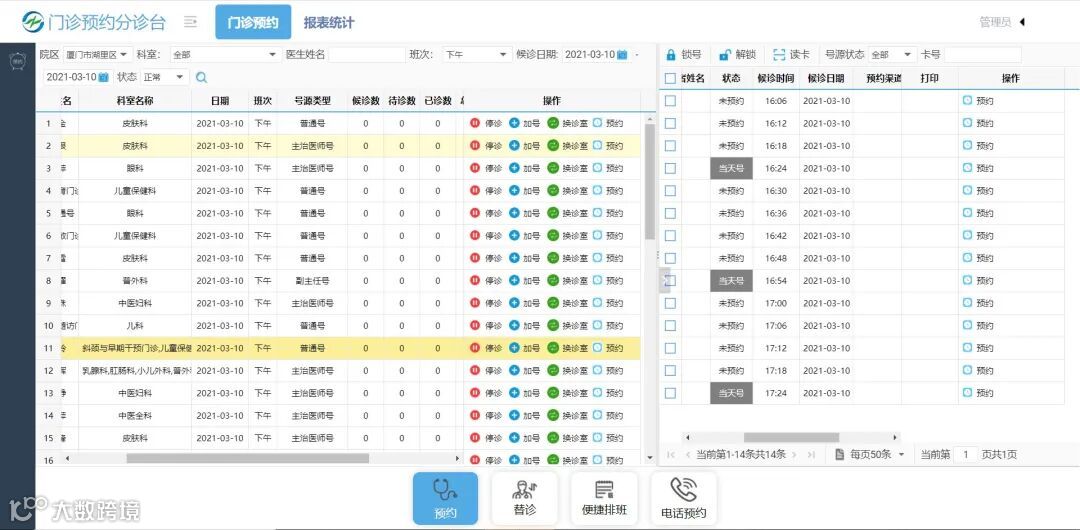Open calendar icon of second date field
Viewport: 1080px width, 530px height.
103,77
